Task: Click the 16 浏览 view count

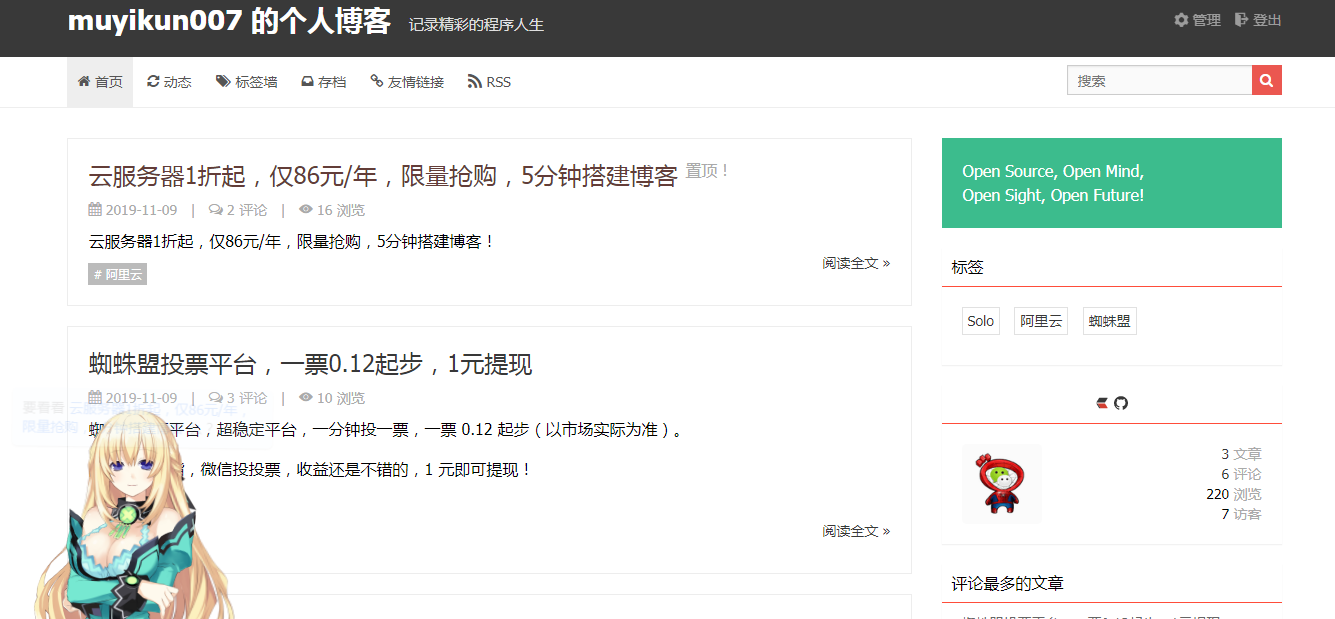Action: pos(332,210)
